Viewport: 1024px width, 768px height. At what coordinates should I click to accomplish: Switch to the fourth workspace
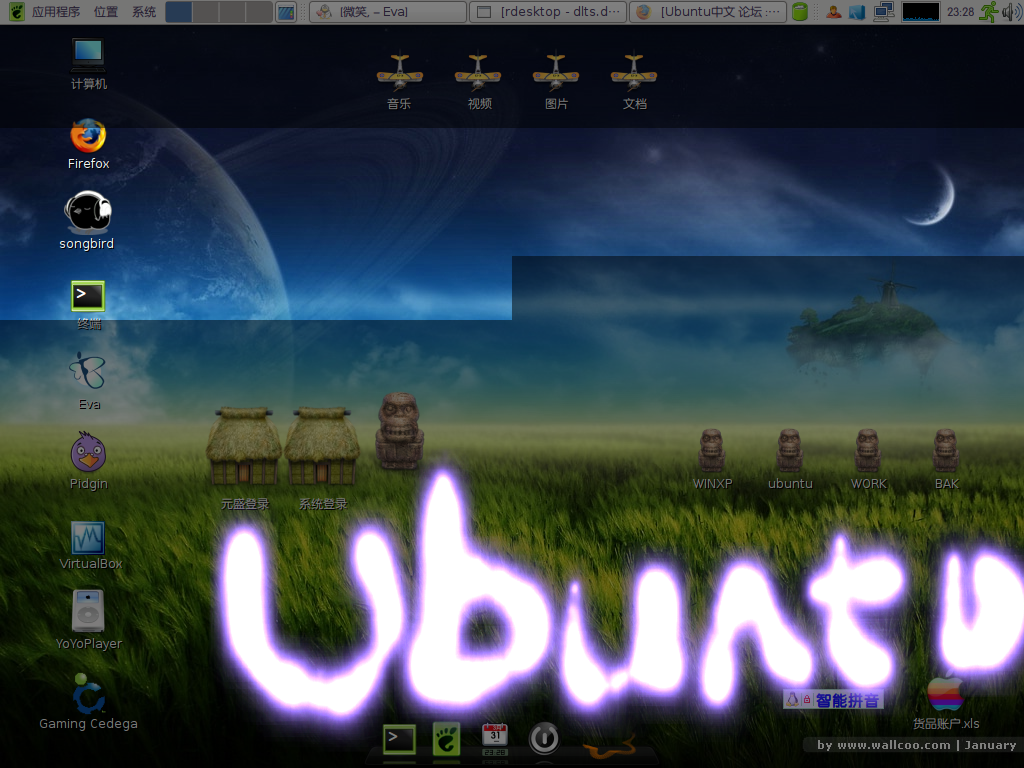click(259, 12)
